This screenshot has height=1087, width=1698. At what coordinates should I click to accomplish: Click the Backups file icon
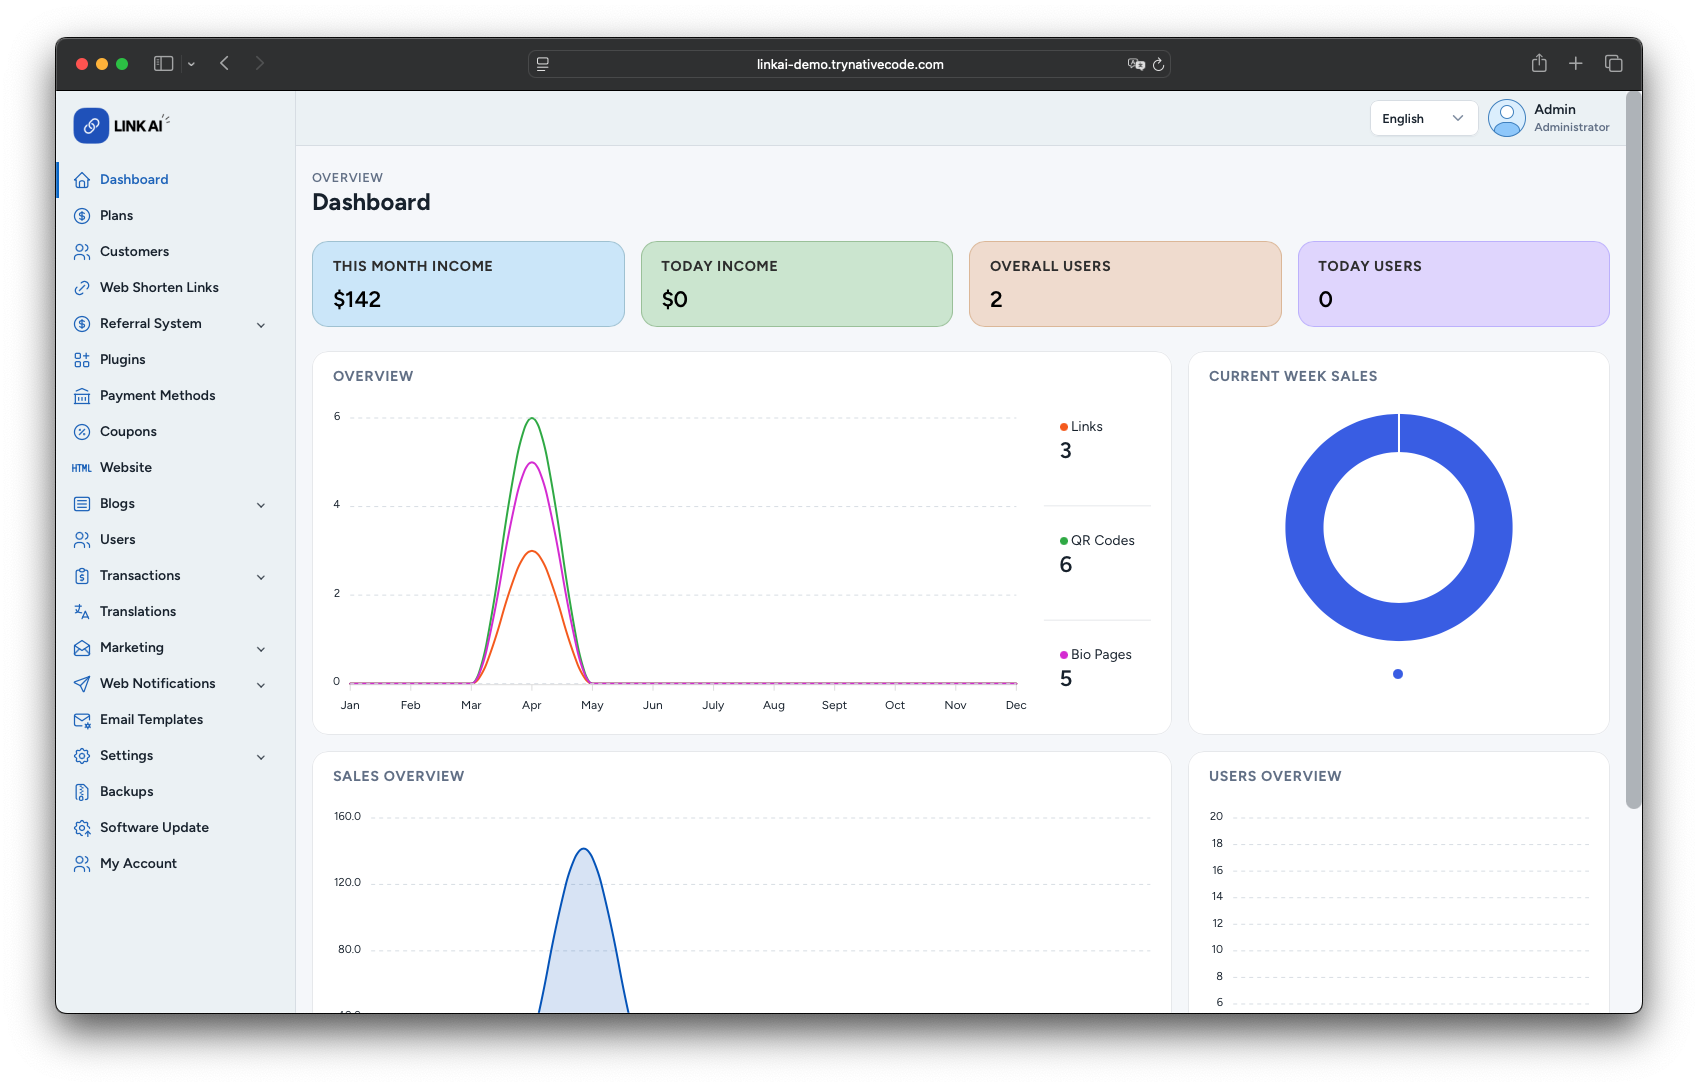tap(82, 792)
